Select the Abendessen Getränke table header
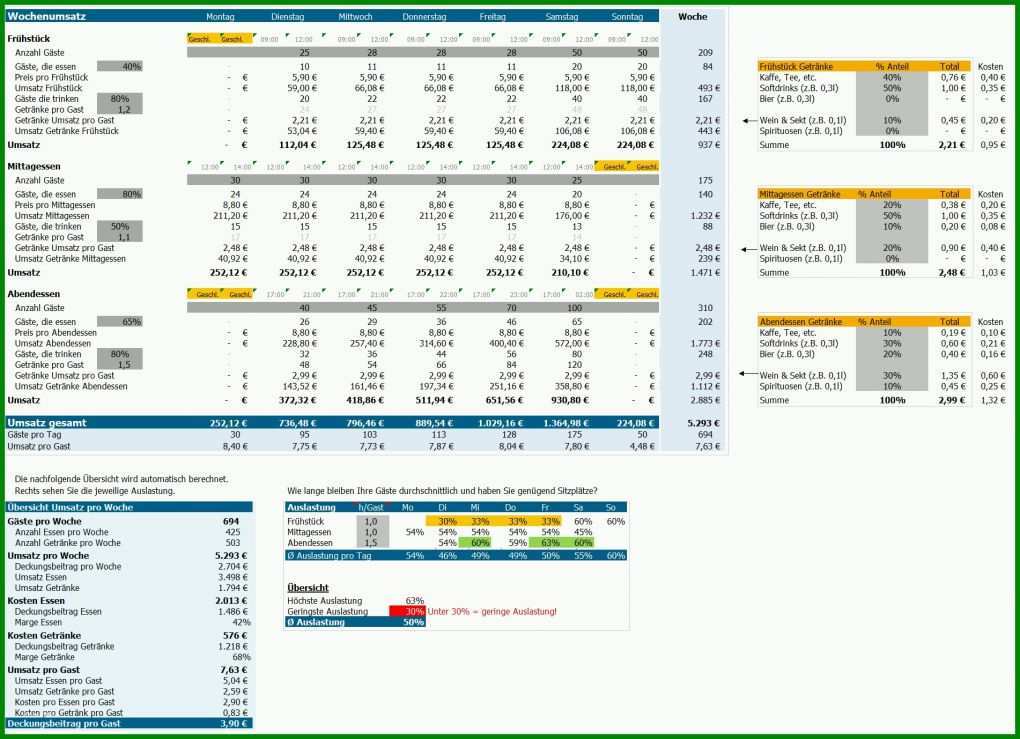Screen dimensions: 1020x739 click(800, 321)
